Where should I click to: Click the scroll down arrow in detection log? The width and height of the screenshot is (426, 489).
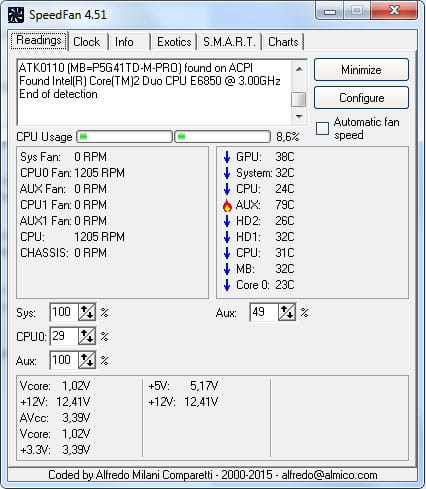point(299,116)
